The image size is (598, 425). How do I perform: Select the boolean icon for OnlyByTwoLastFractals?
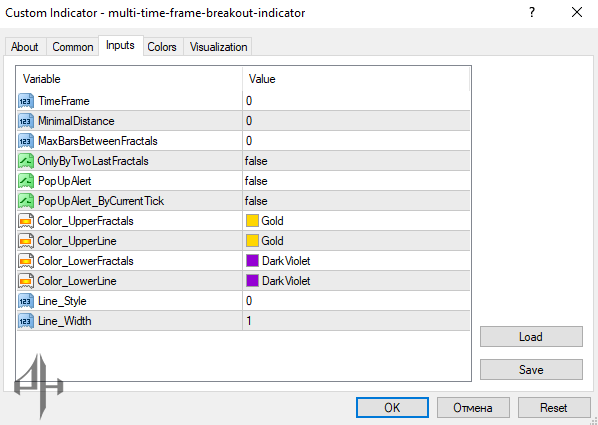pyautogui.click(x=26, y=161)
